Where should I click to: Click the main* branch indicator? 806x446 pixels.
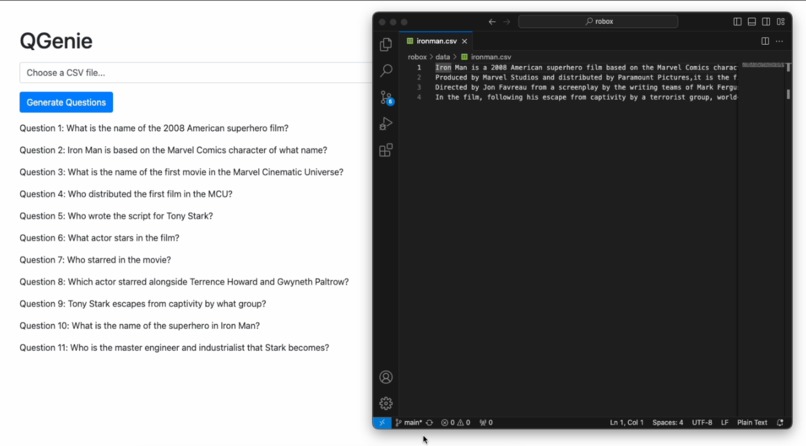[x=409, y=422]
